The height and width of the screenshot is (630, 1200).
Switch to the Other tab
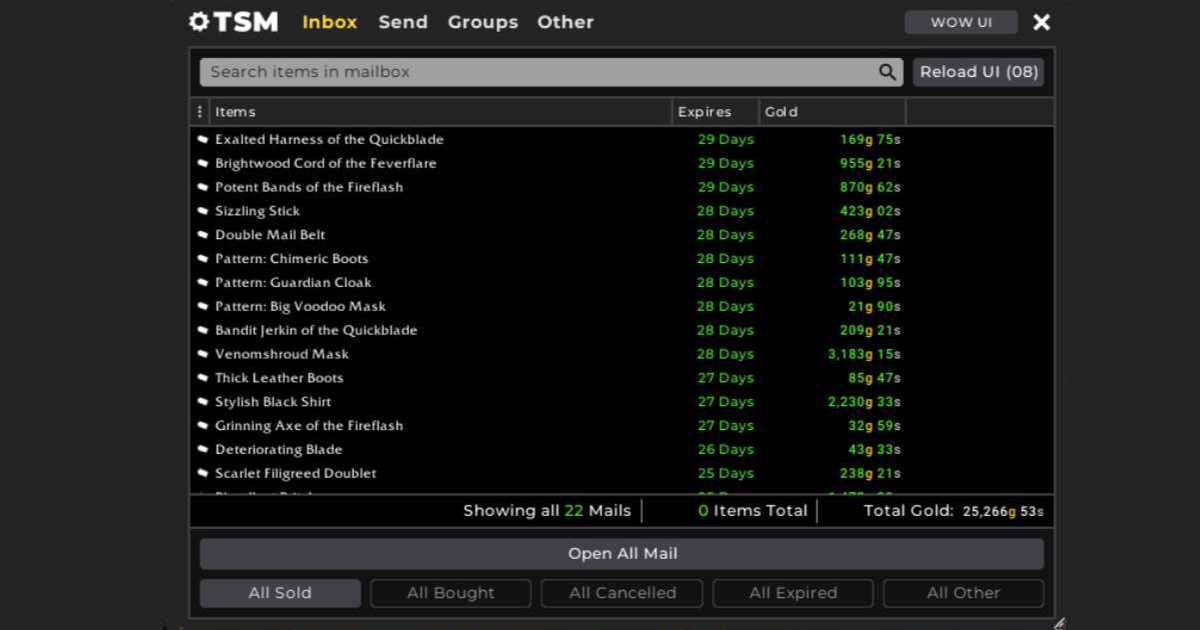(565, 22)
